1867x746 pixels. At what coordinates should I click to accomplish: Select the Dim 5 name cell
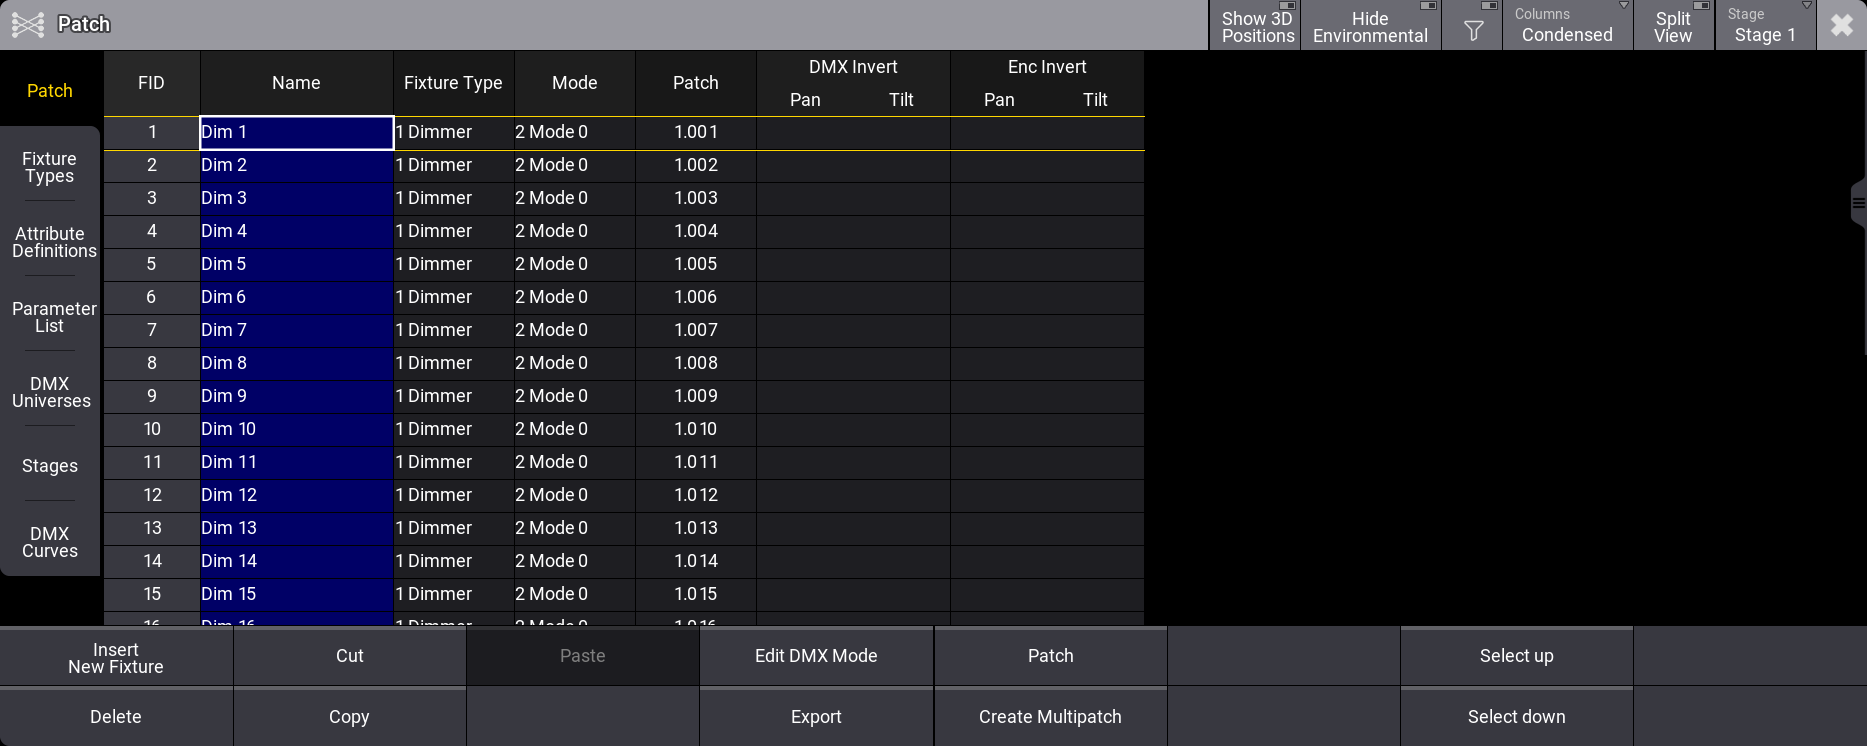[x=297, y=264]
